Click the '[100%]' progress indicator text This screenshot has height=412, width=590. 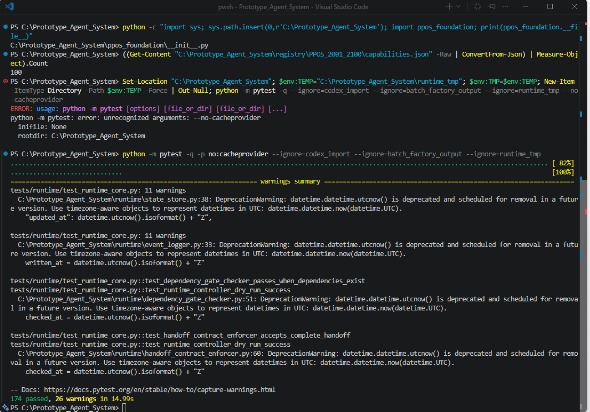tap(563, 172)
